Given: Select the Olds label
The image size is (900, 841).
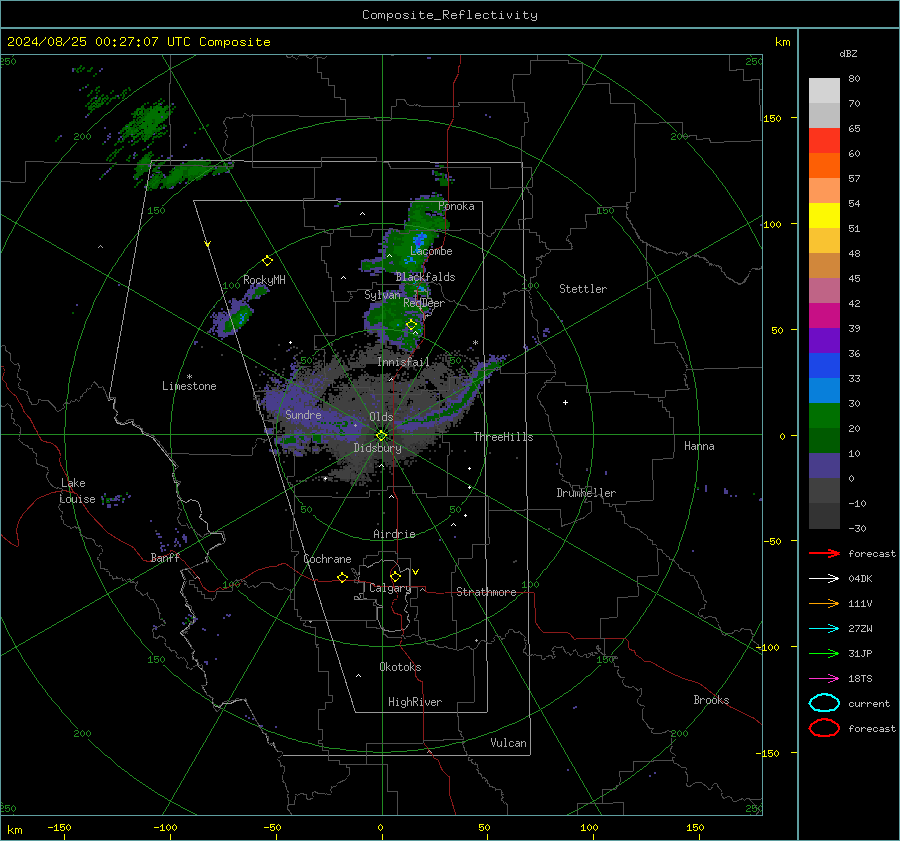Looking at the screenshot, I should (381, 417).
